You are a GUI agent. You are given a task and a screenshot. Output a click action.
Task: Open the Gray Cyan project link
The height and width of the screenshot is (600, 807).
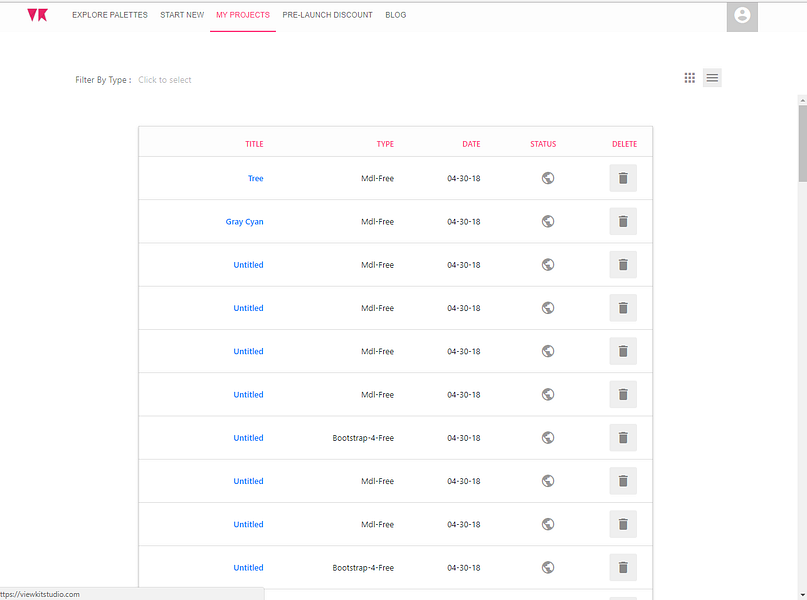coord(244,222)
